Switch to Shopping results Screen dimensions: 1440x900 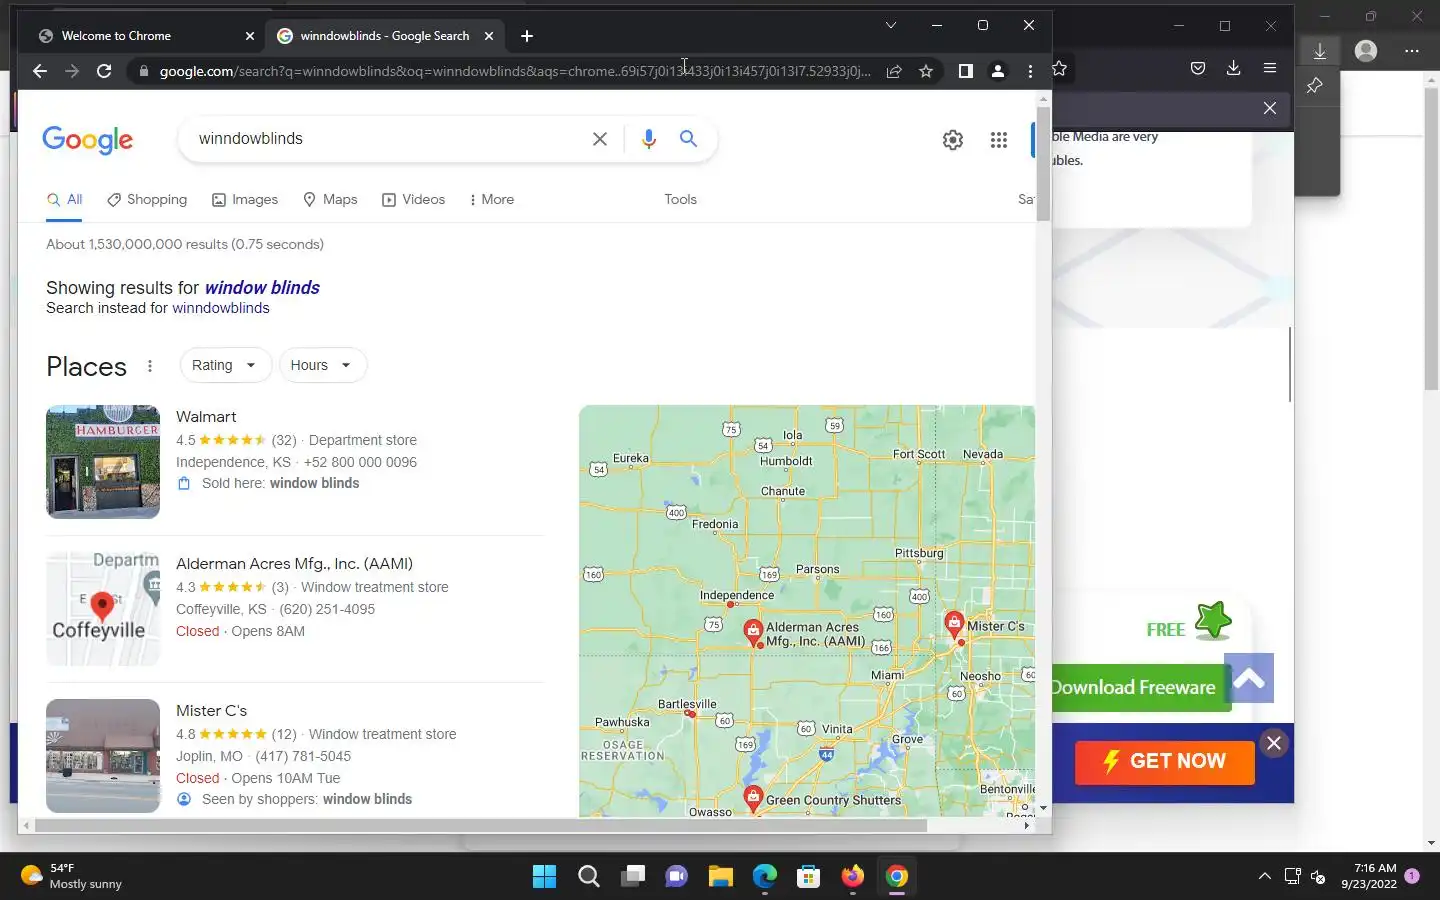coord(147,199)
